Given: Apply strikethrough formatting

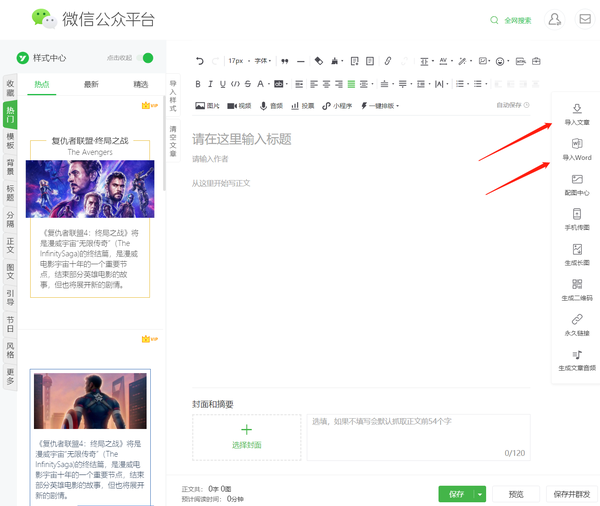Looking at the screenshot, I should (248, 84).
